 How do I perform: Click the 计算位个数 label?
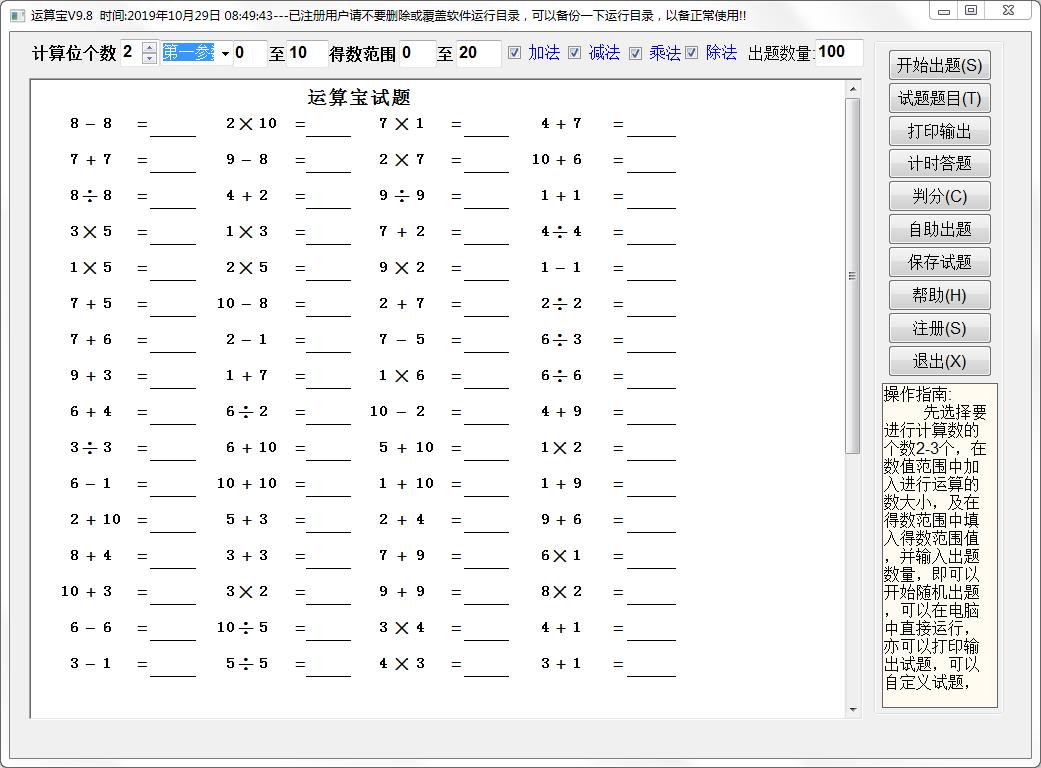[x=74, y=53]
